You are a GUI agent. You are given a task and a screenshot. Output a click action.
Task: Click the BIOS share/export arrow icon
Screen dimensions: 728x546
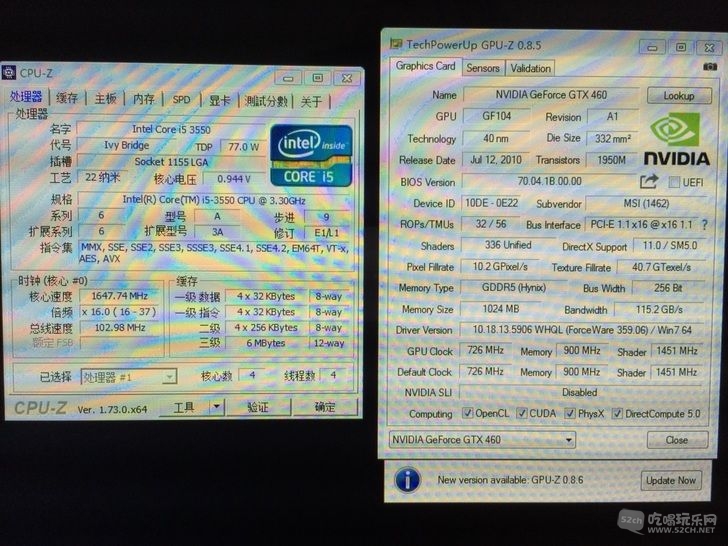click(649, 182)
